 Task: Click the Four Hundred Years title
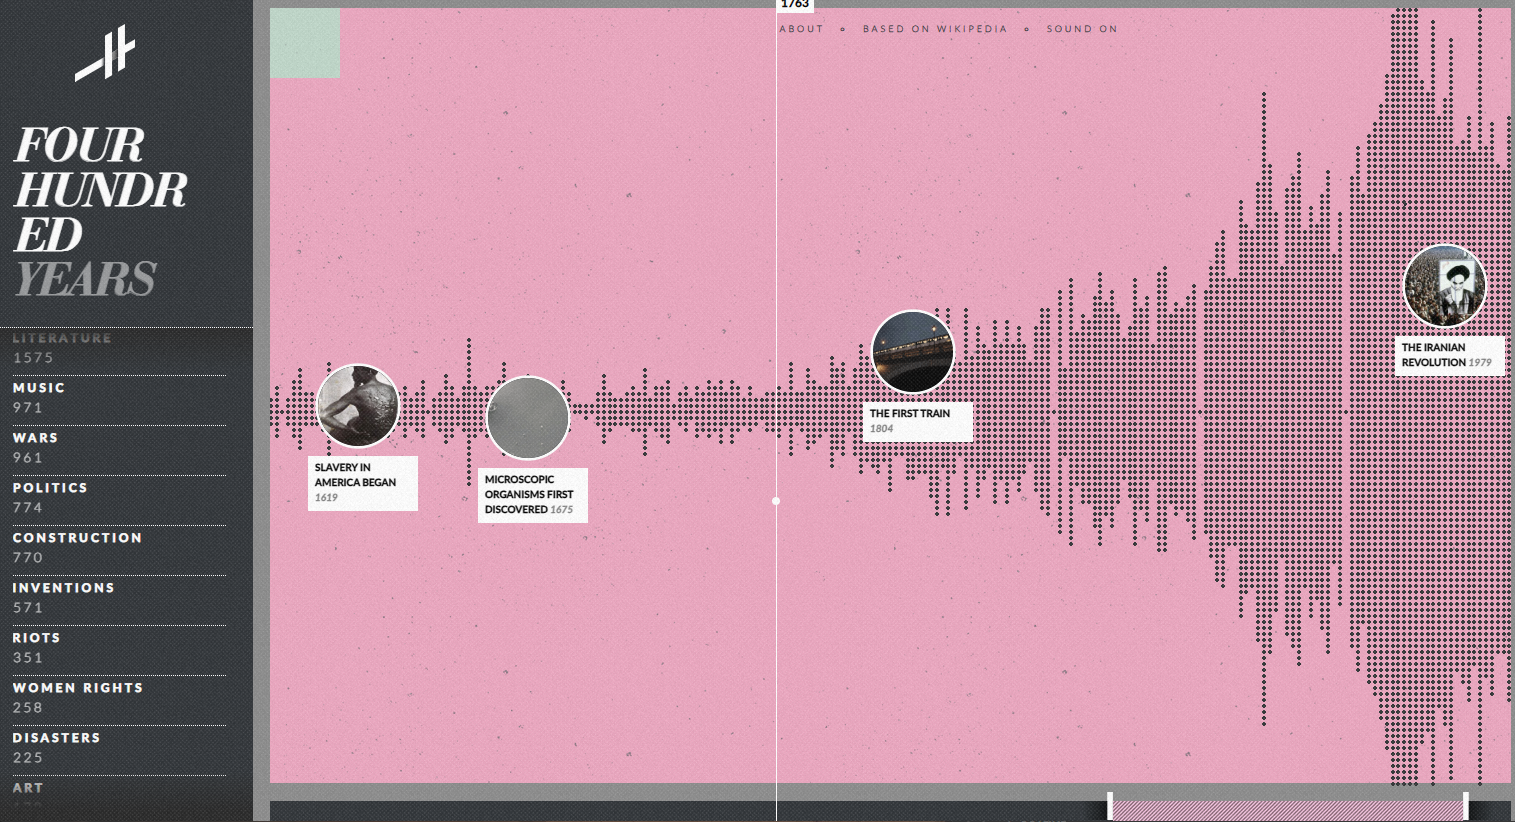pos(100,212)
